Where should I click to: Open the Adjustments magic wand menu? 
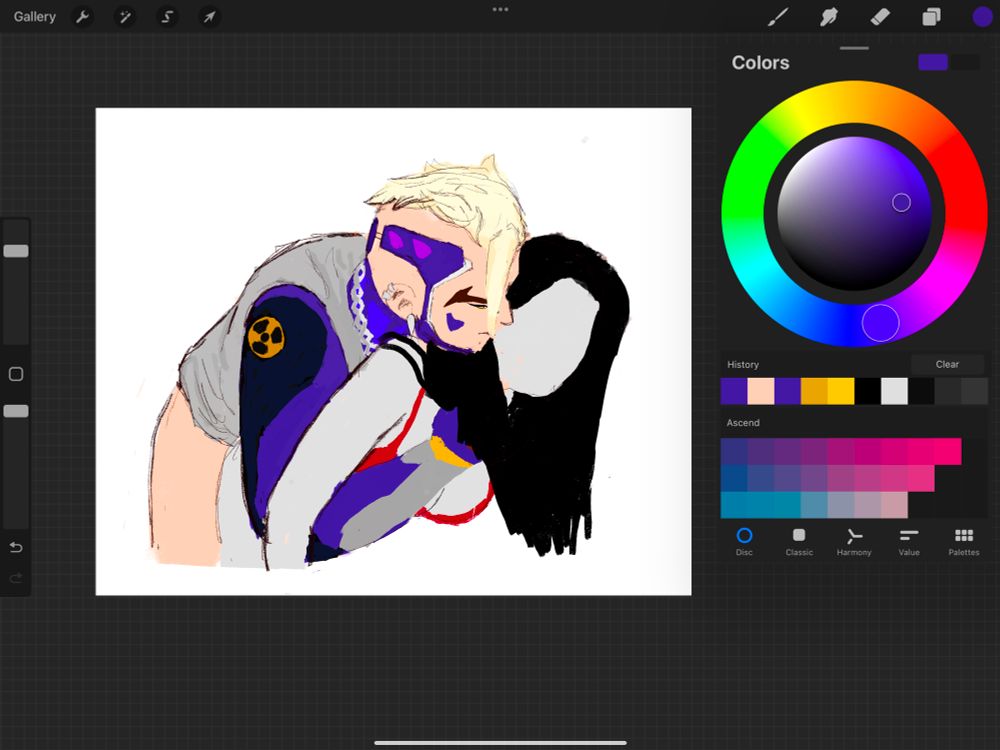click(x=124, y=17)
